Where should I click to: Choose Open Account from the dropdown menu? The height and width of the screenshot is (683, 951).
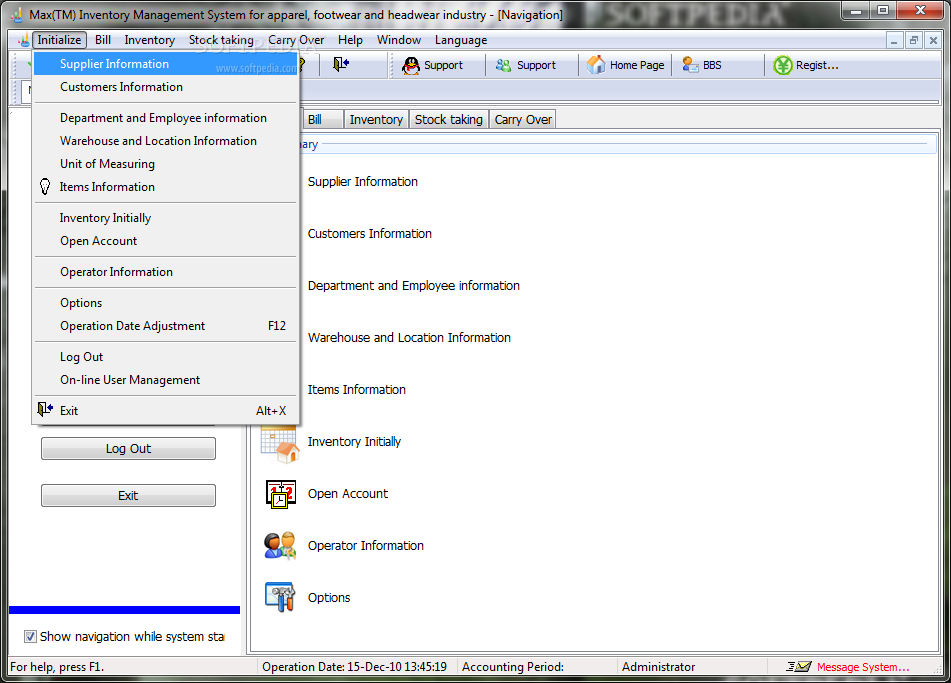pos(166,241)
